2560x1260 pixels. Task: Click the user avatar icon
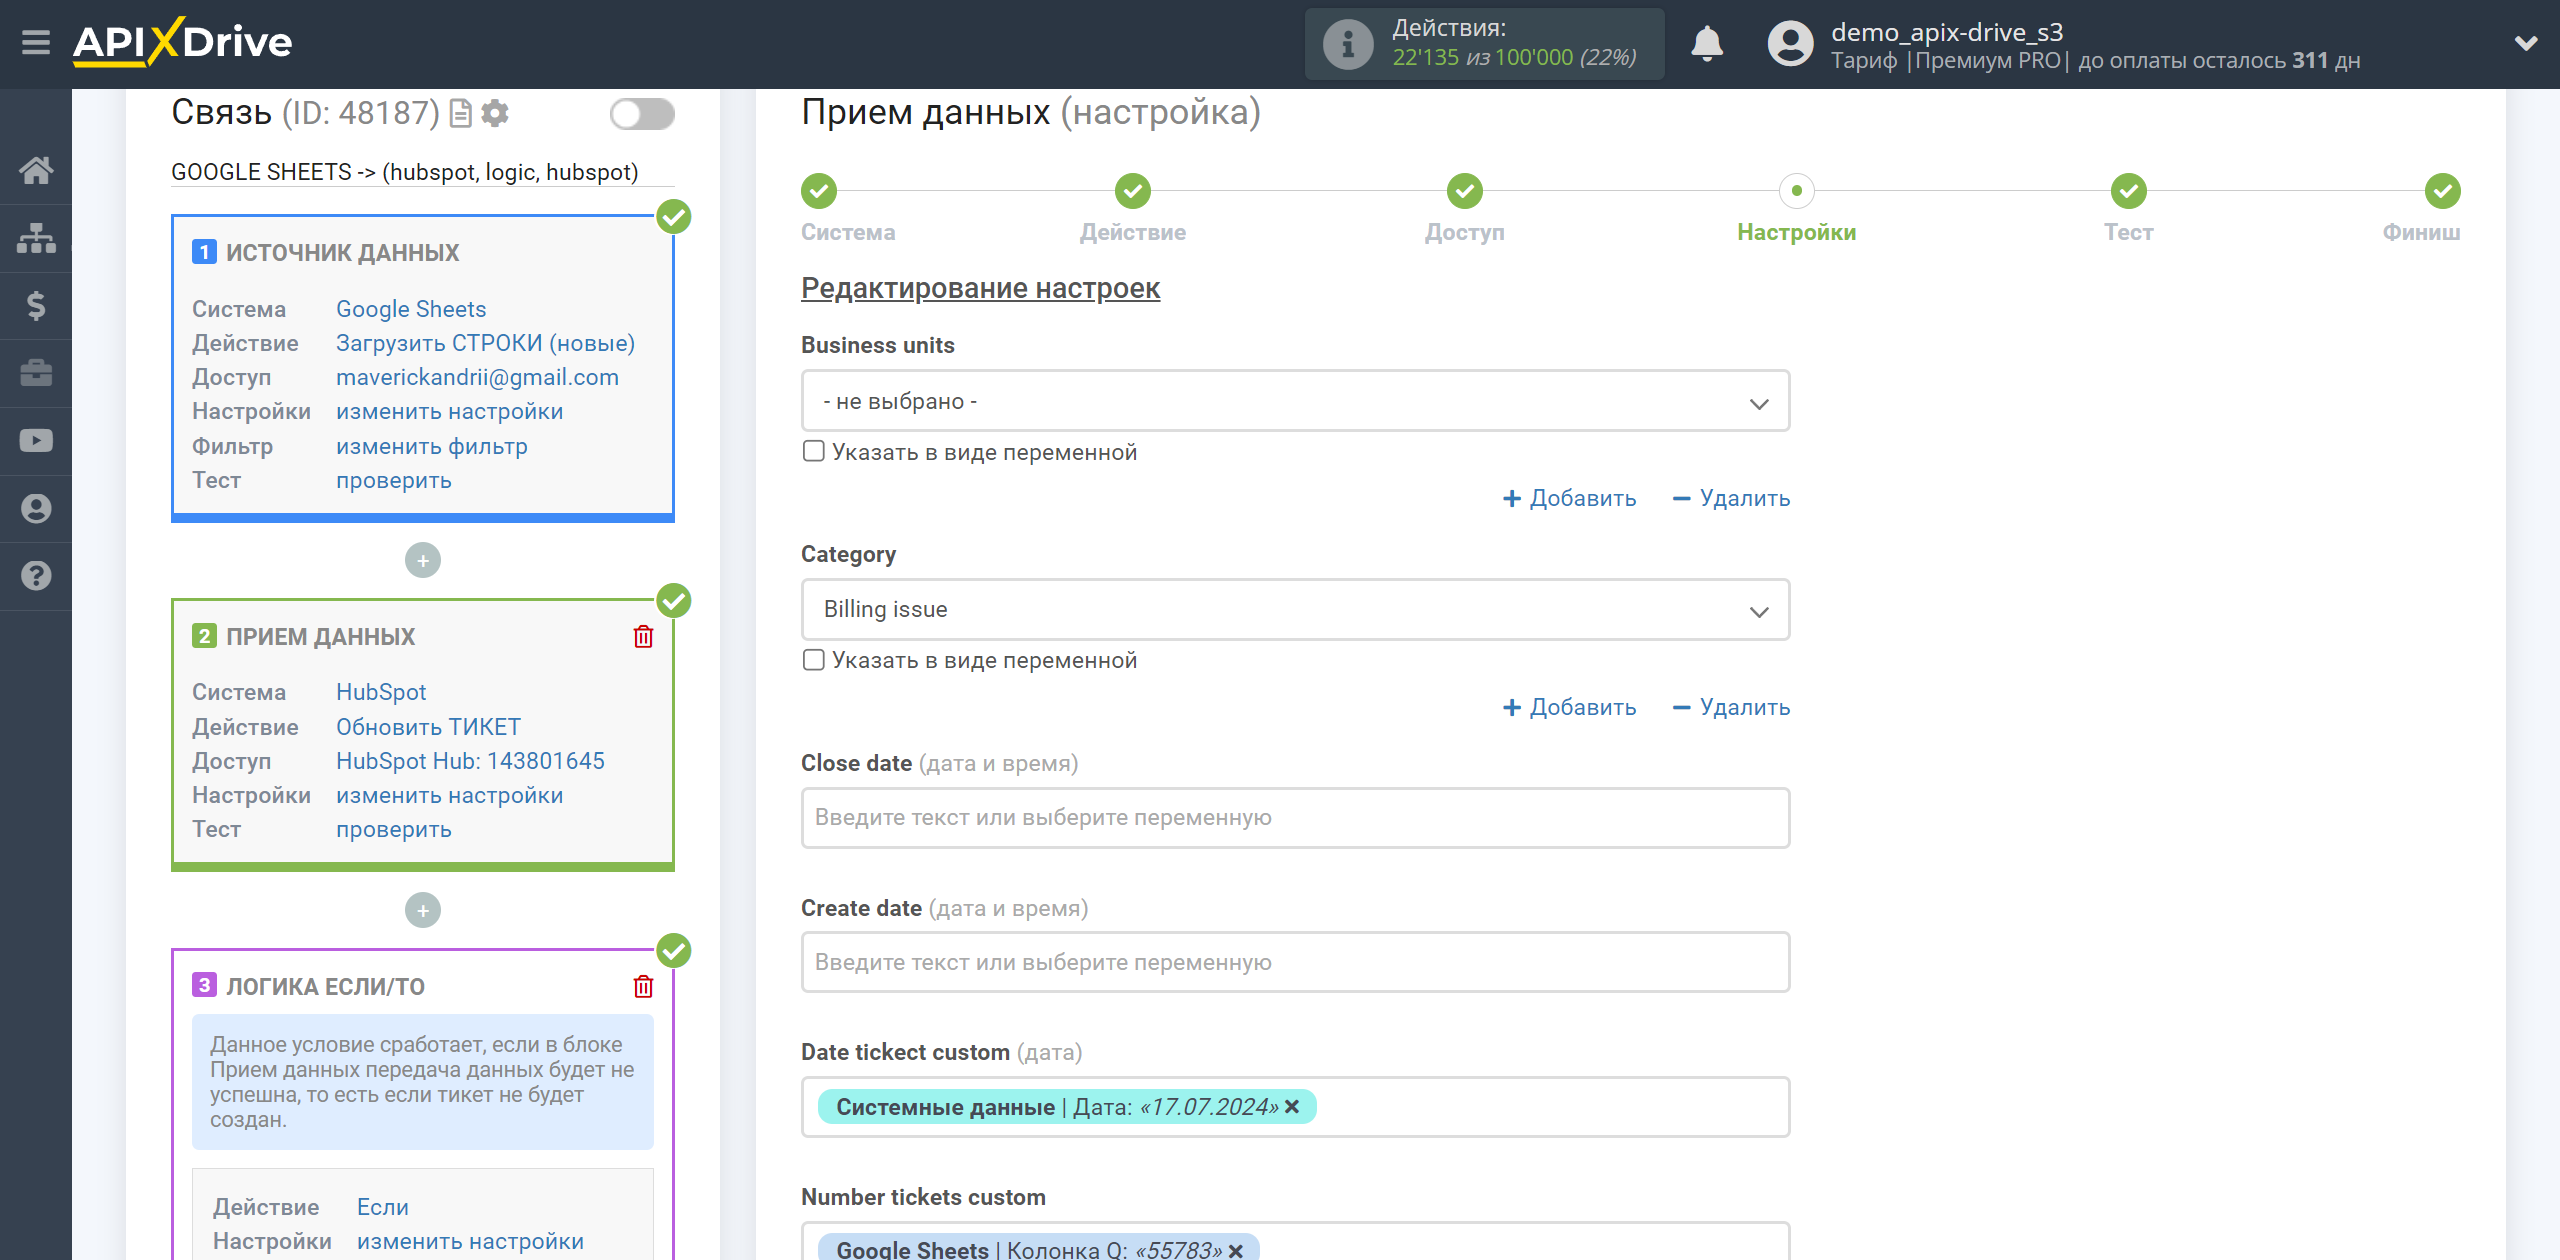tap(1790, 44)
